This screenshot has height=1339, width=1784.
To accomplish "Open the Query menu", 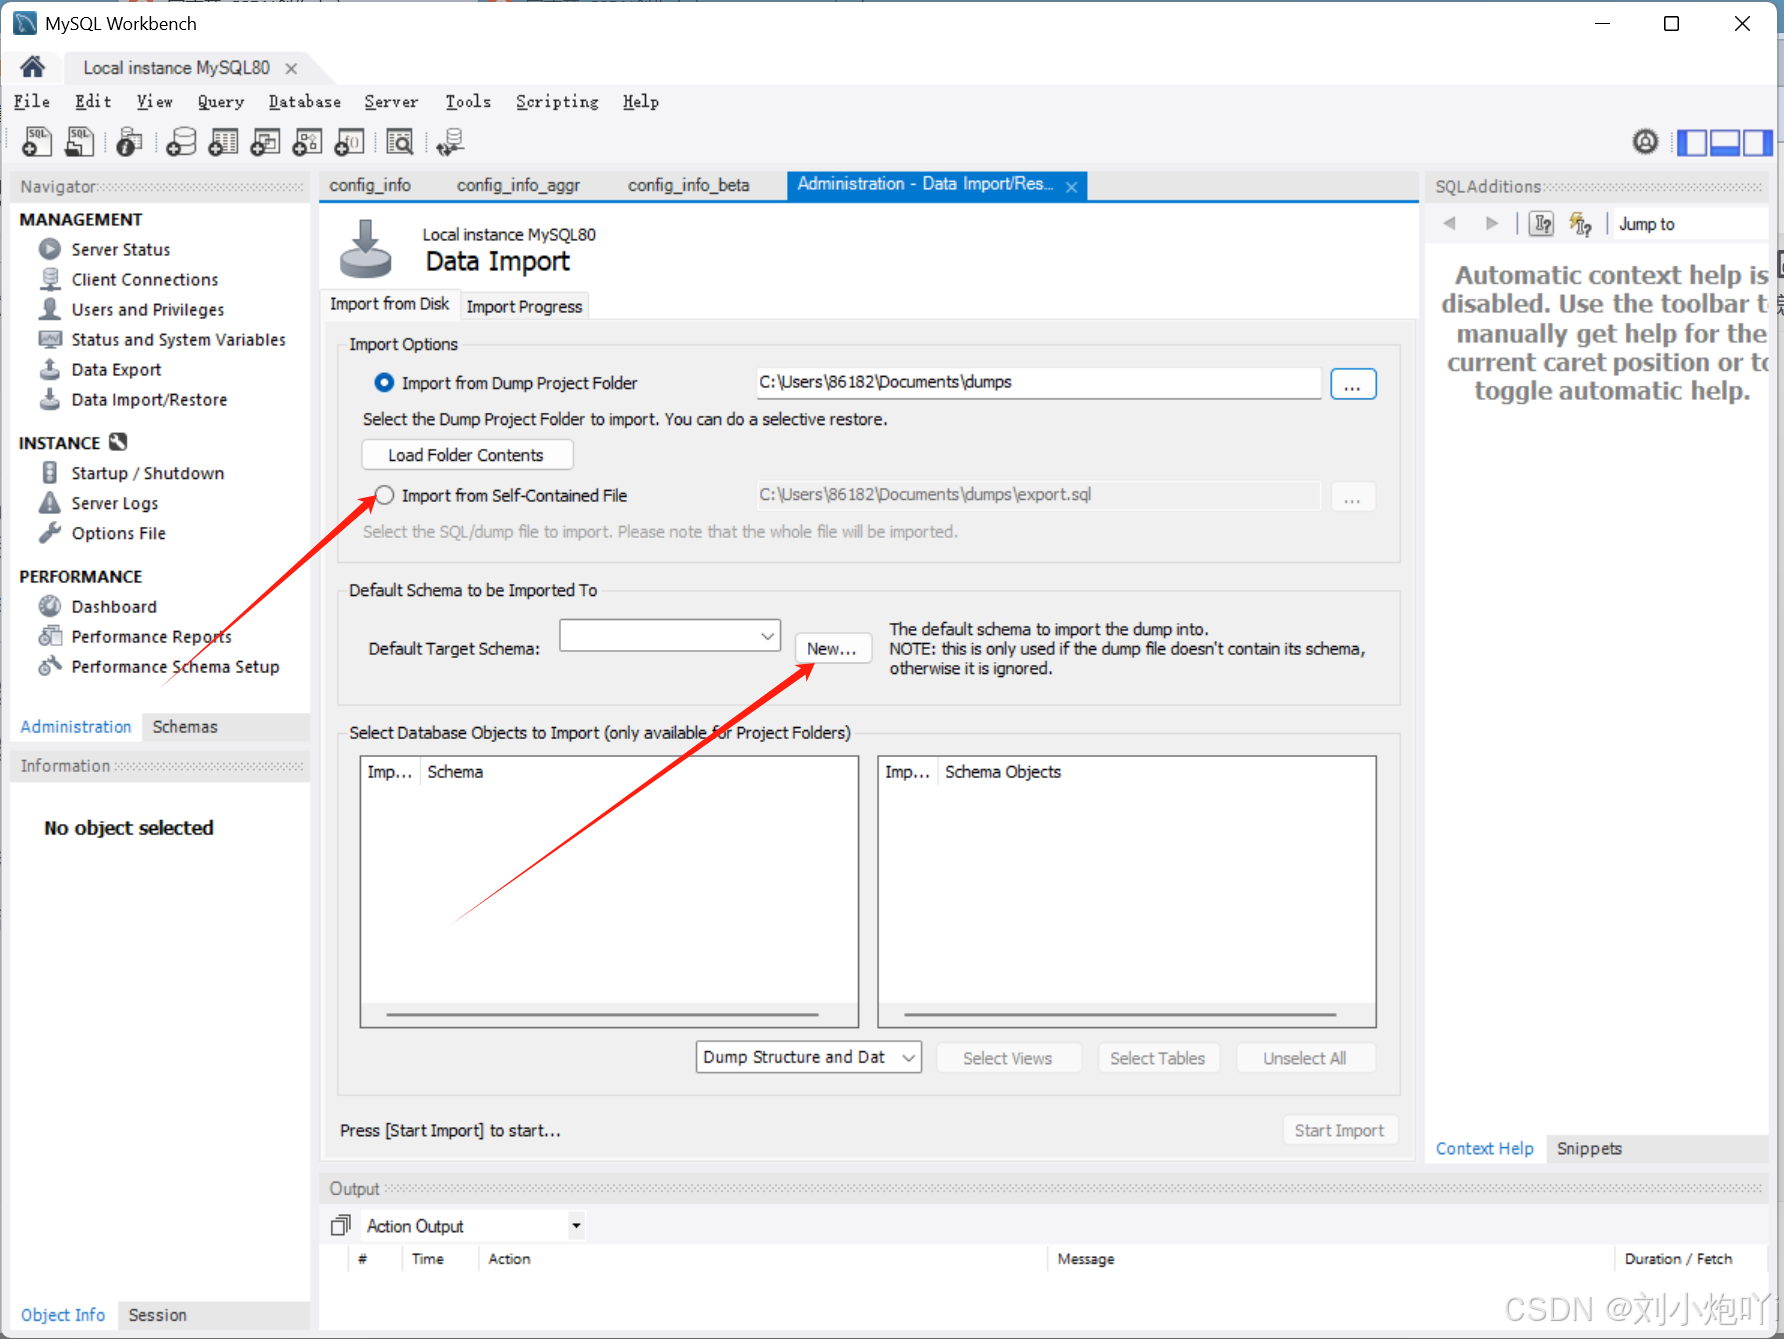I will tap(221, 101).
